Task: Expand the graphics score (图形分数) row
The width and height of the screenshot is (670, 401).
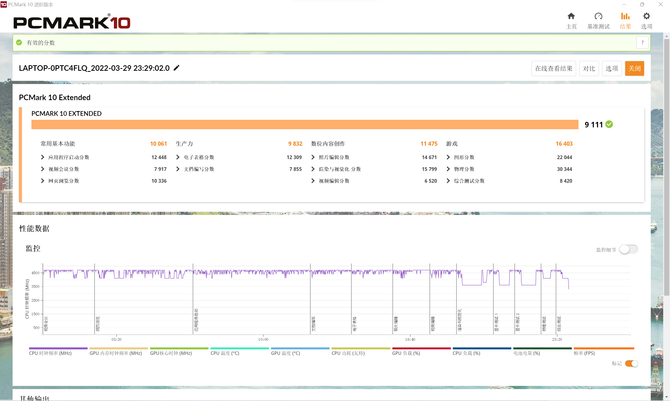Action: click(x=448, y=157)
